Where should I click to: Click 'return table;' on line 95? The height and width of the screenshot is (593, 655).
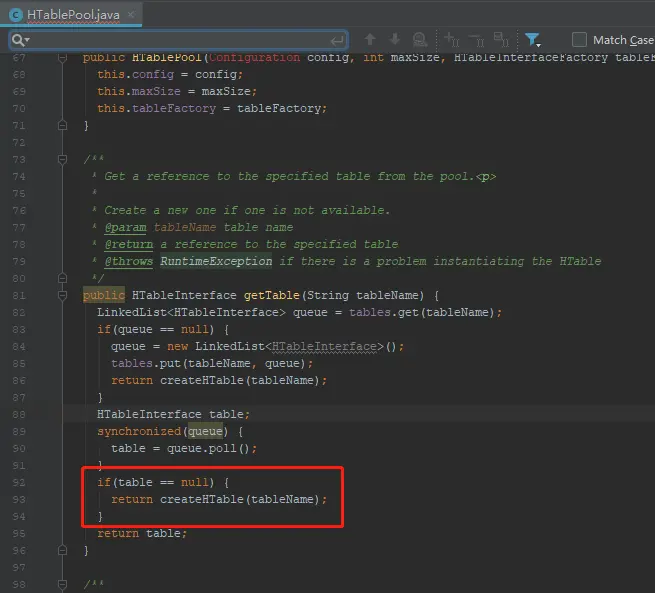(x=142, y=534)
